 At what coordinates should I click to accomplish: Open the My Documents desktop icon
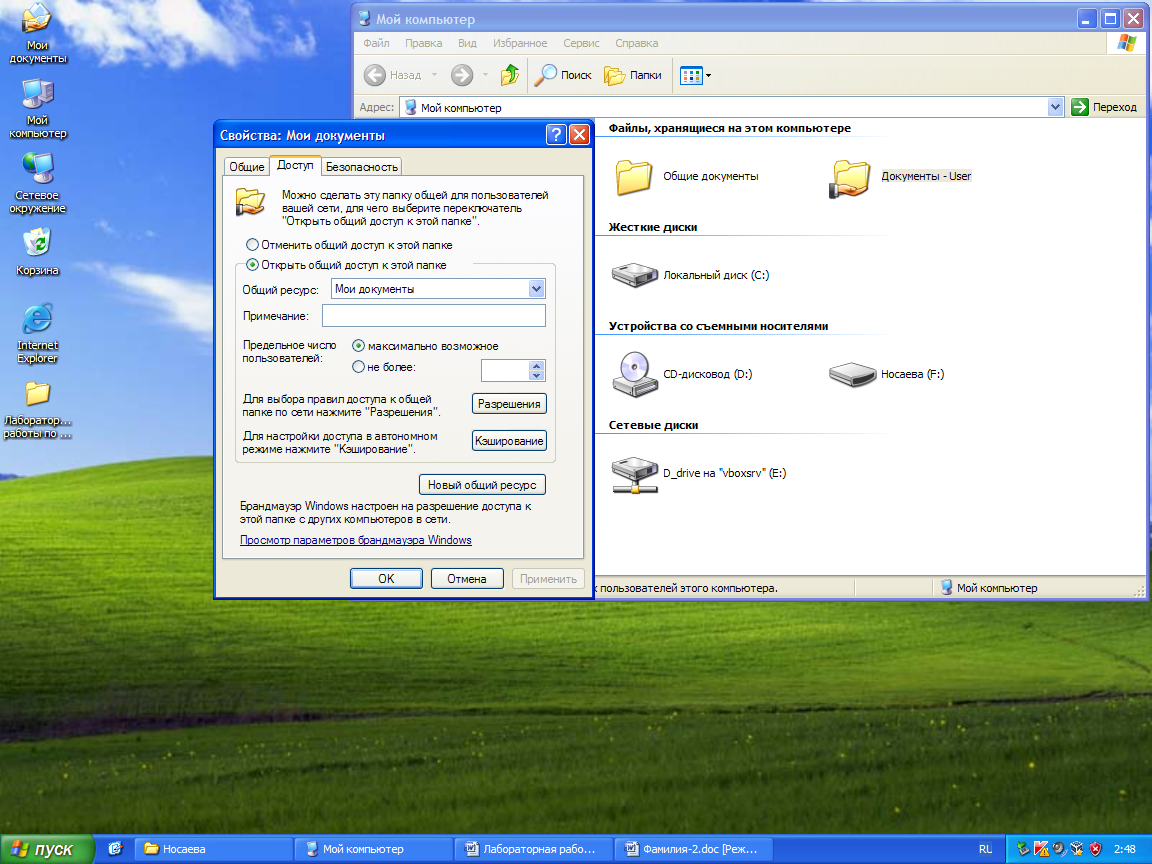point(37,33)
